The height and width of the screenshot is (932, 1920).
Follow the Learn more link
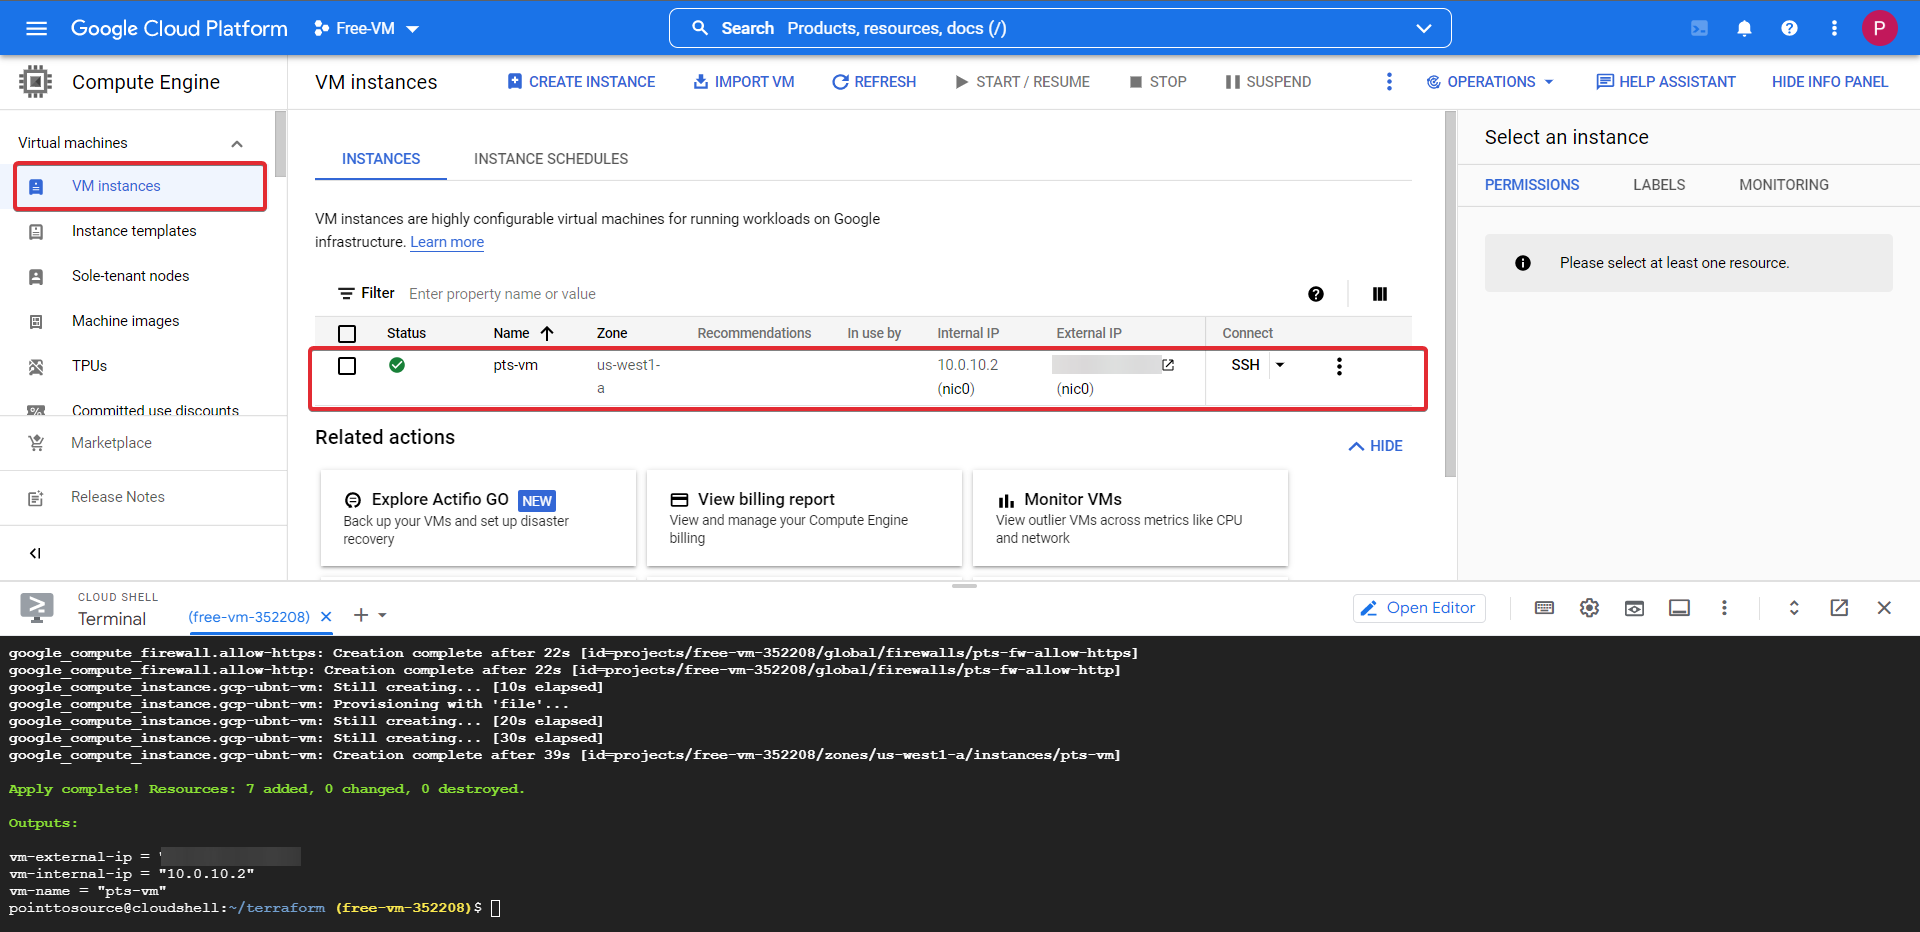point(447,242)
